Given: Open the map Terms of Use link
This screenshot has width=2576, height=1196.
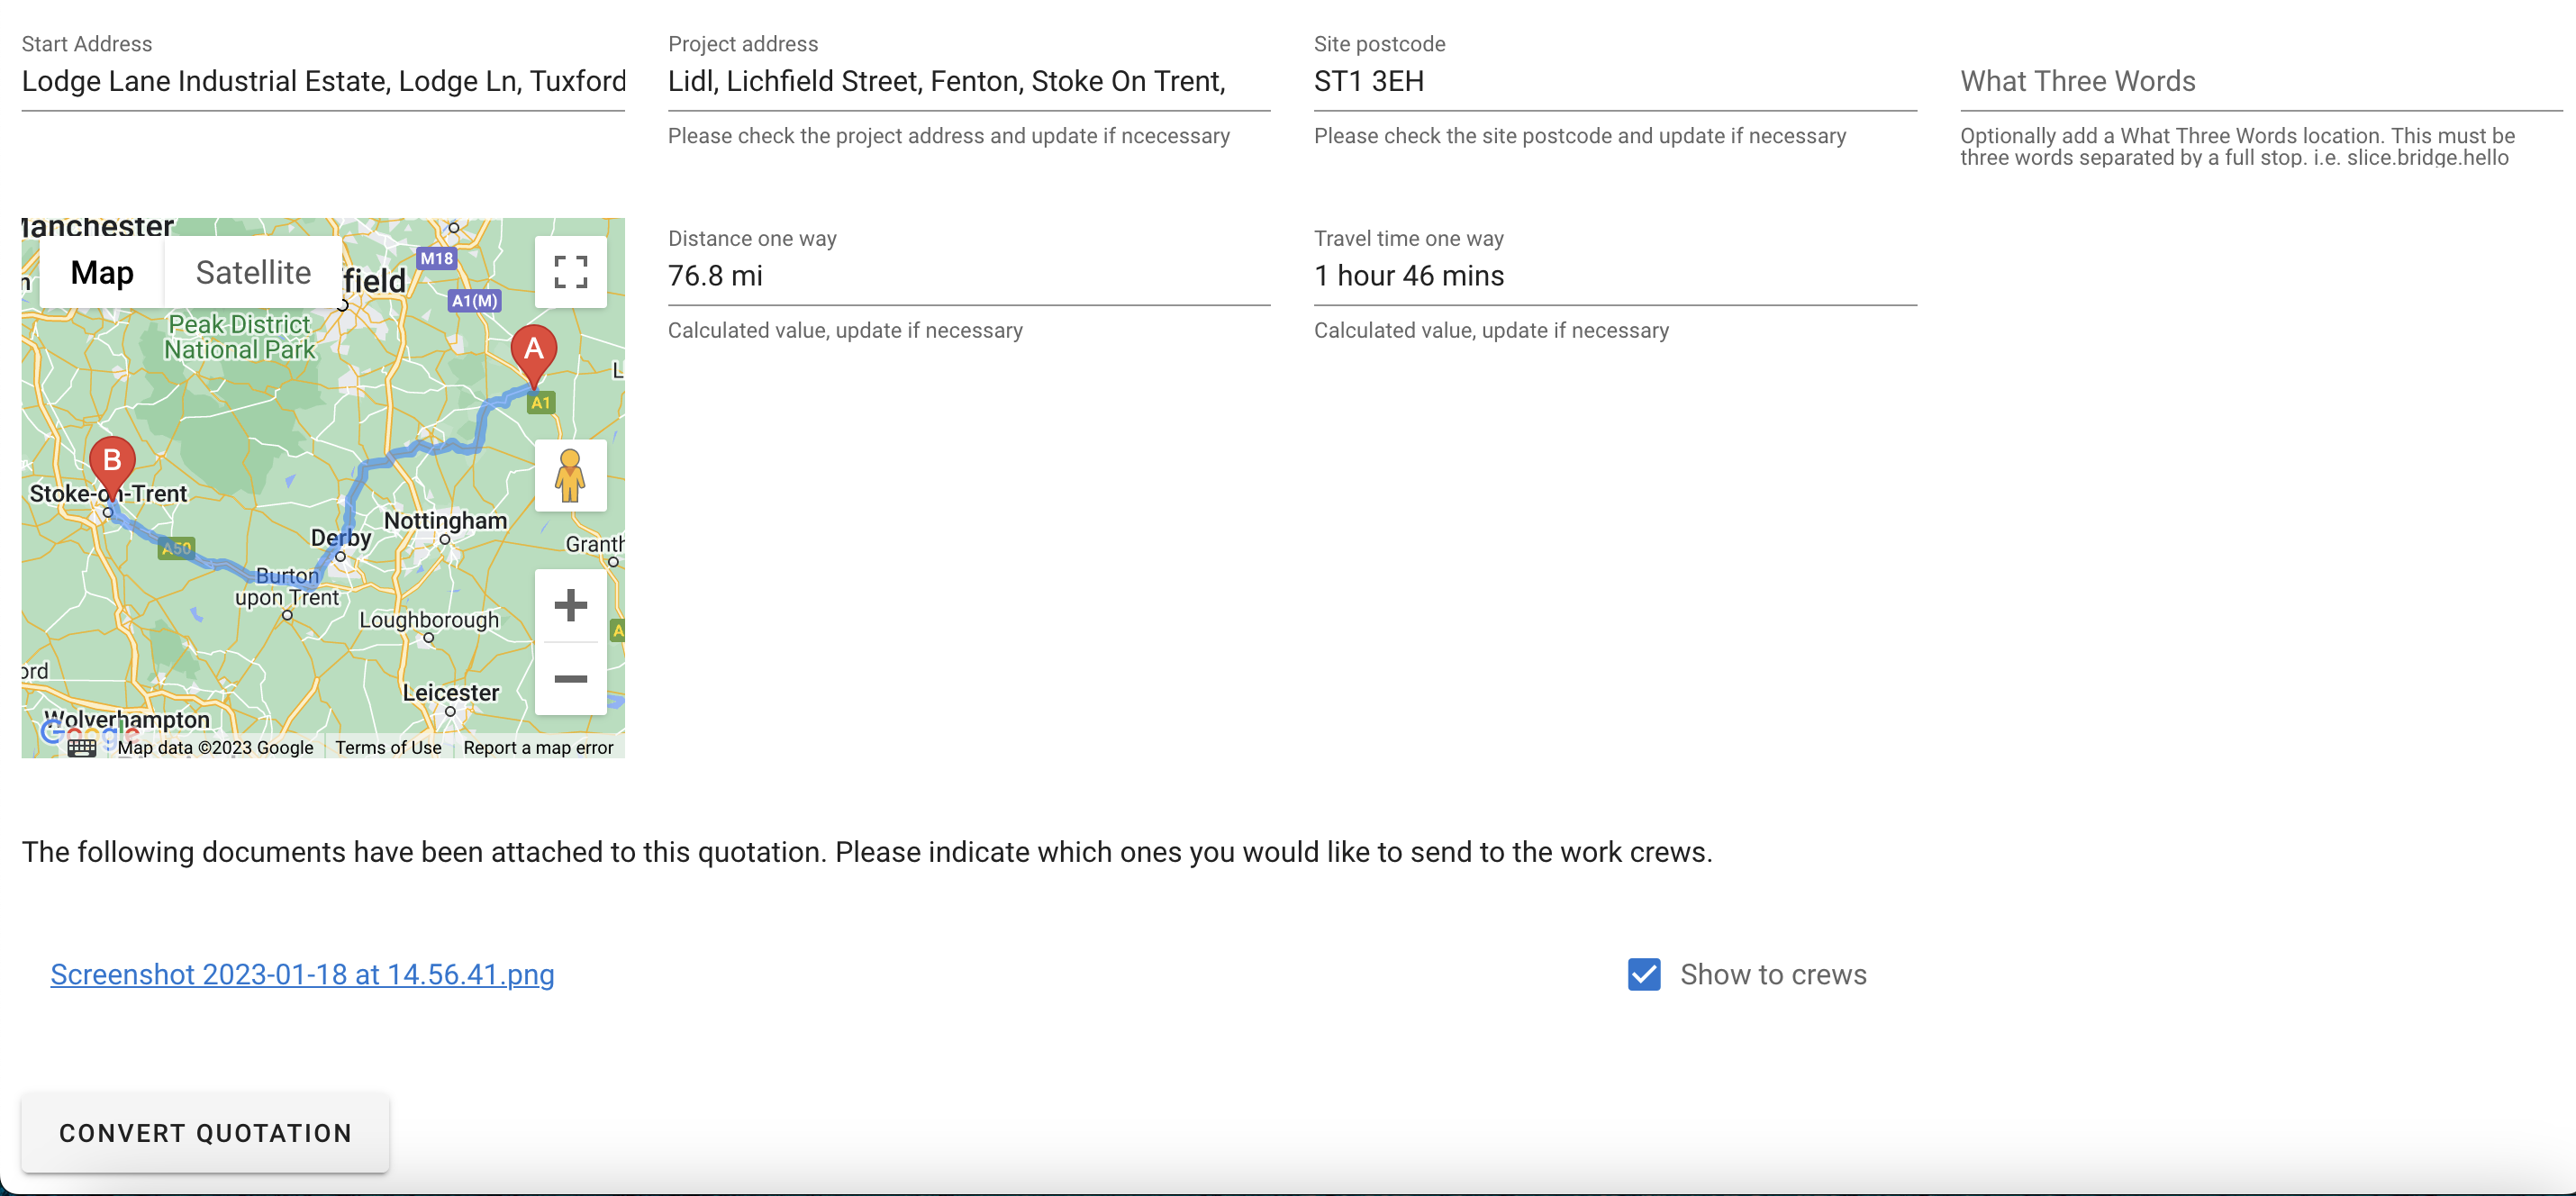Looking at the screenshot, I should pos(388,747).
